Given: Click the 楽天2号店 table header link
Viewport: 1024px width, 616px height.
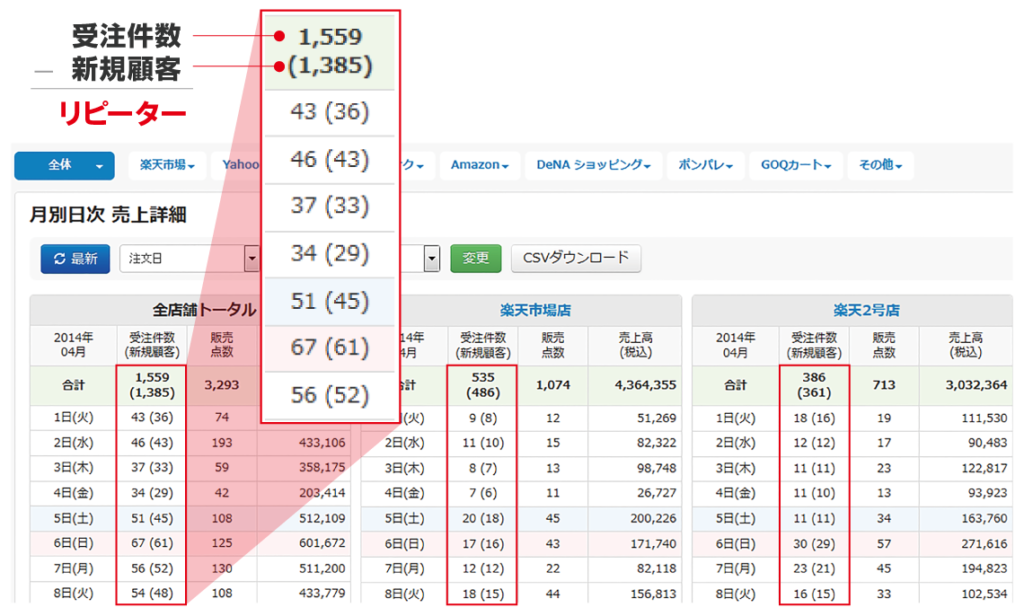Looking at the screenshot, I should [866, 310].
